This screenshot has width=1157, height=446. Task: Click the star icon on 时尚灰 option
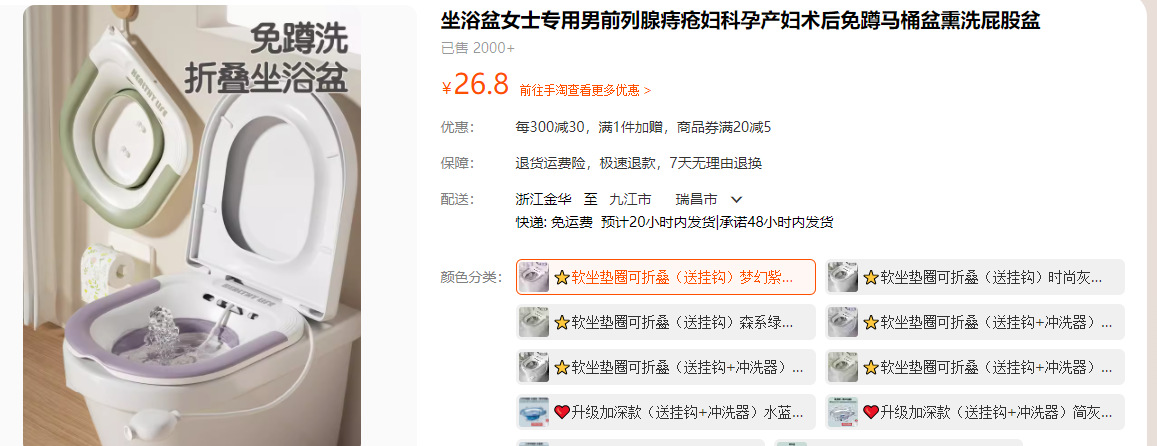tap(871, 278)
